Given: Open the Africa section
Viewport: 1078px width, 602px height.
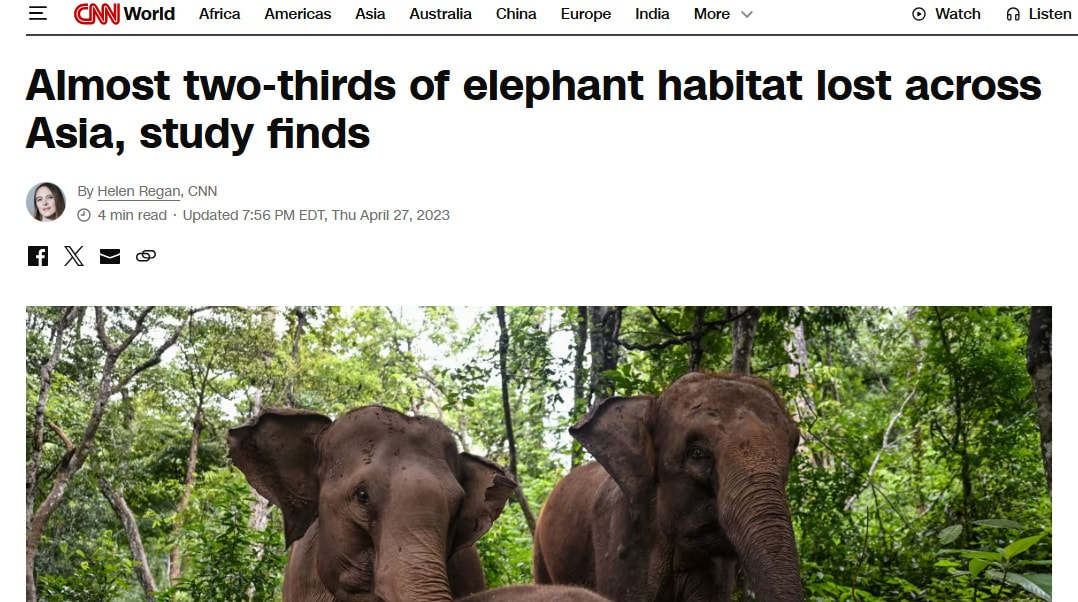Looking at the screenshot, I should 219,14.
